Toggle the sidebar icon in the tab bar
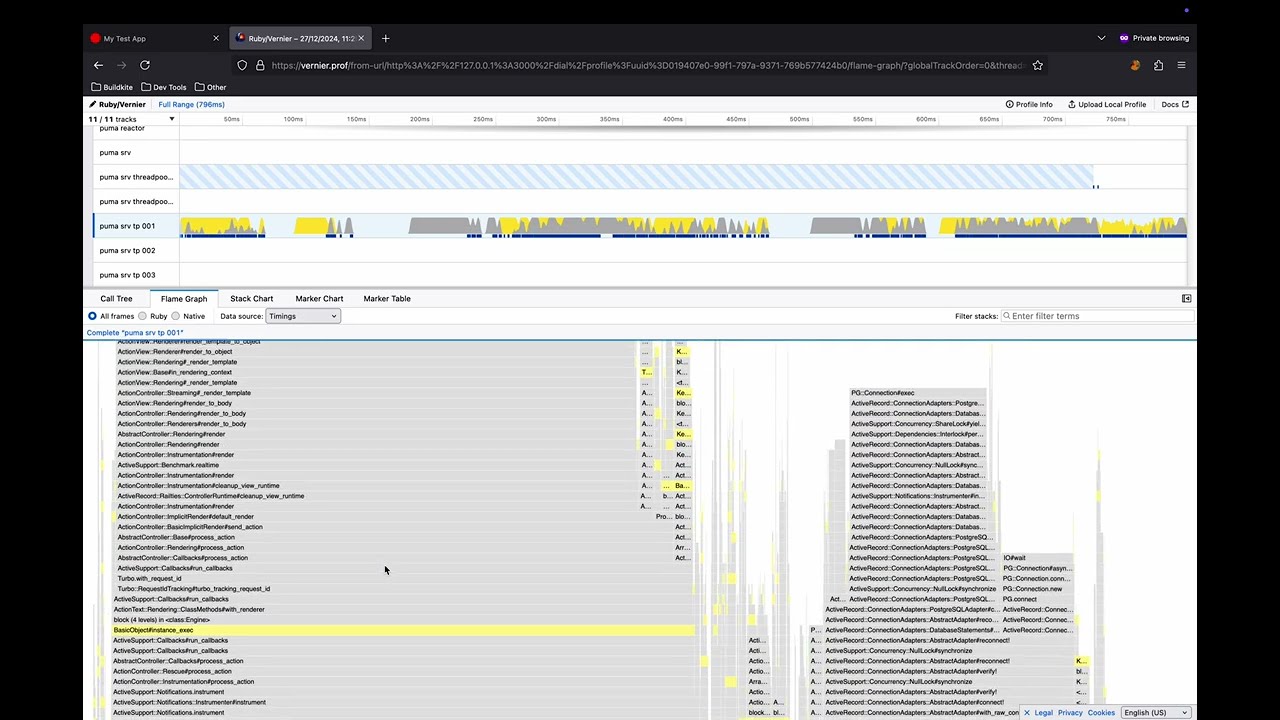Screen dimensions: 1280x720 pos(1187,298)
